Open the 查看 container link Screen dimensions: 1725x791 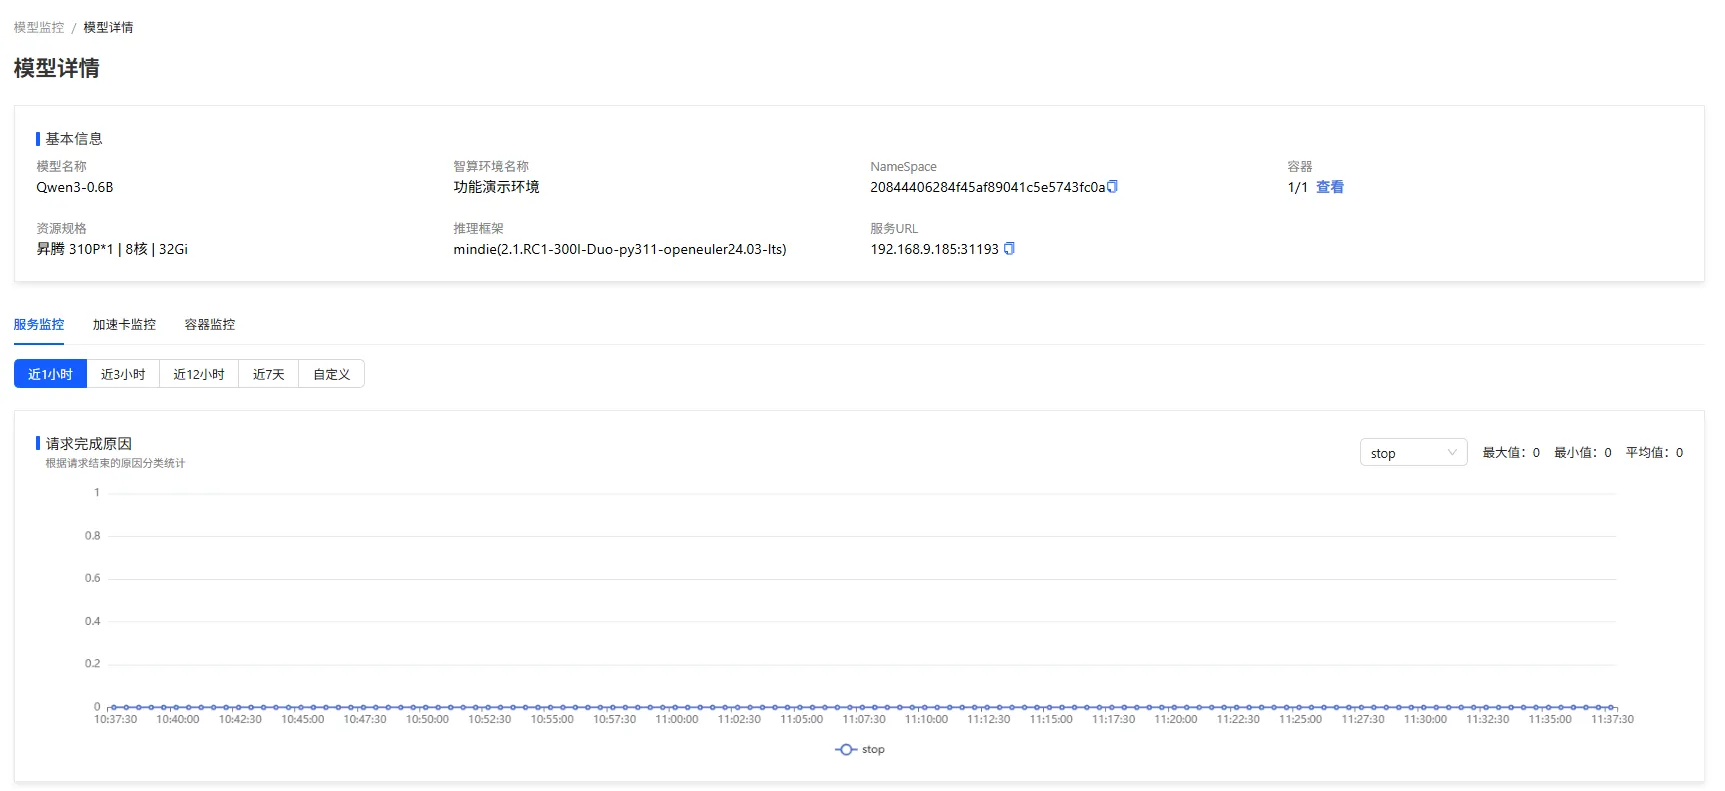pos(1330,187)
